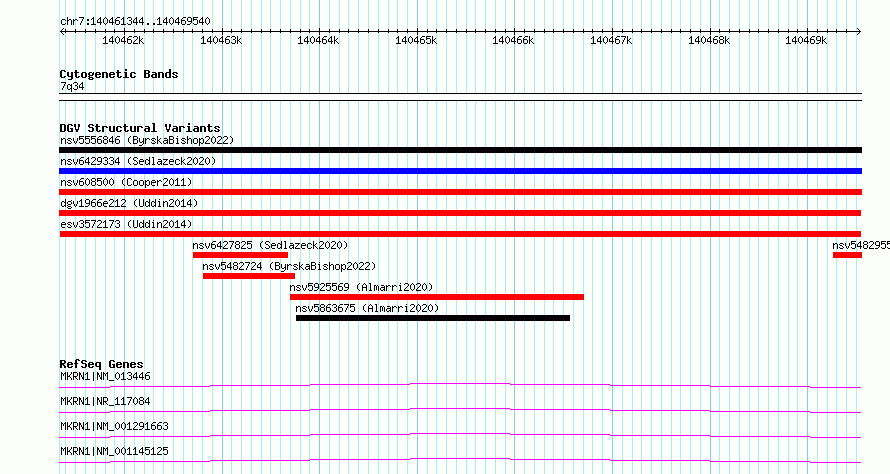
Task: Click the black nsv5556846 variant bar
Action: pos(460,150)
